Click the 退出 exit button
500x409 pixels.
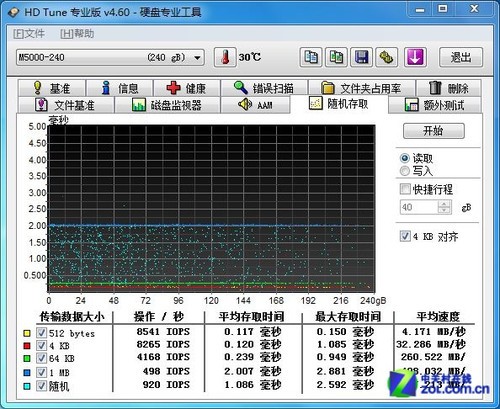[461, 57]
